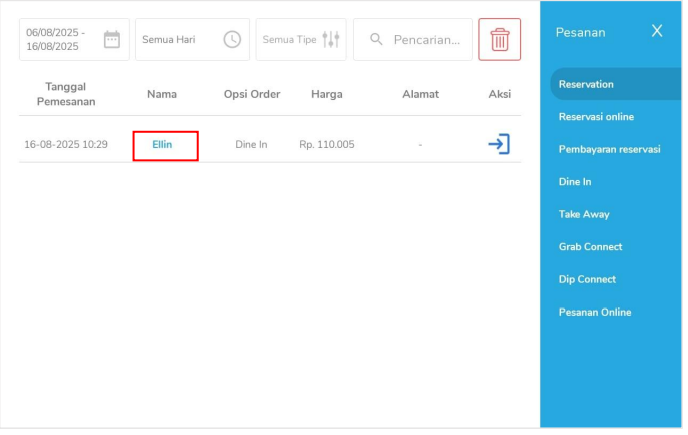Open the Semua Hari dropdown
Screen dimensions: 688x435
click(x=180, y=40)
